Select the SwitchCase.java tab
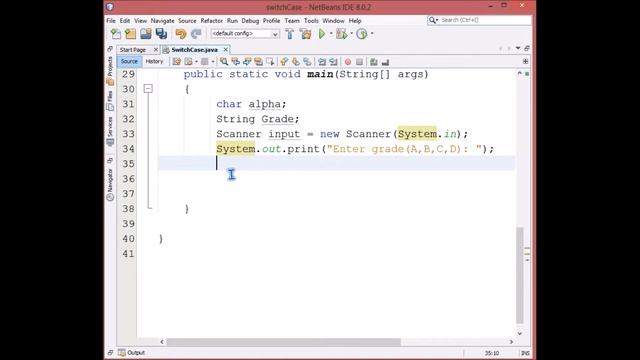Viewport: 640px width, 360px height. (194, 49)
